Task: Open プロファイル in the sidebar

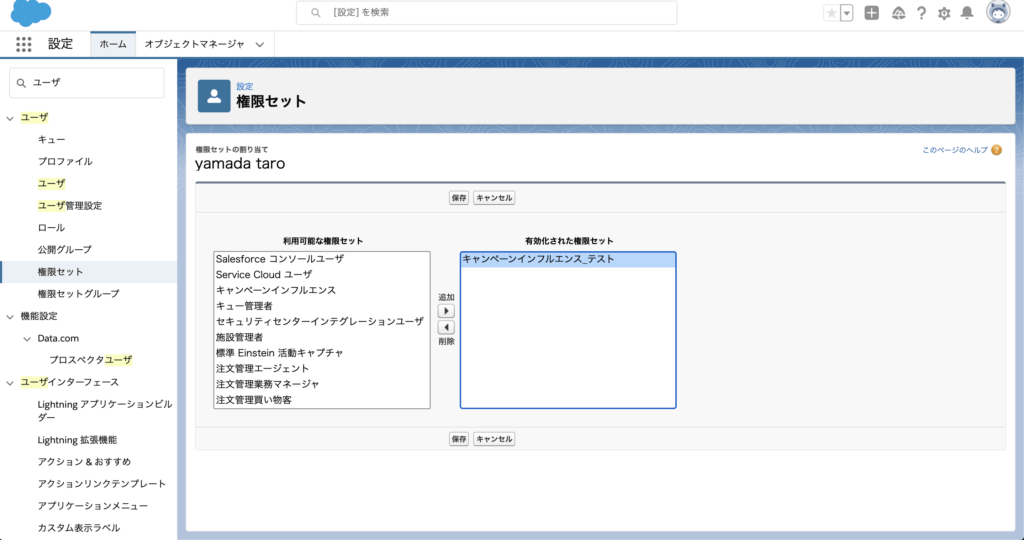Action: [65, 161]
